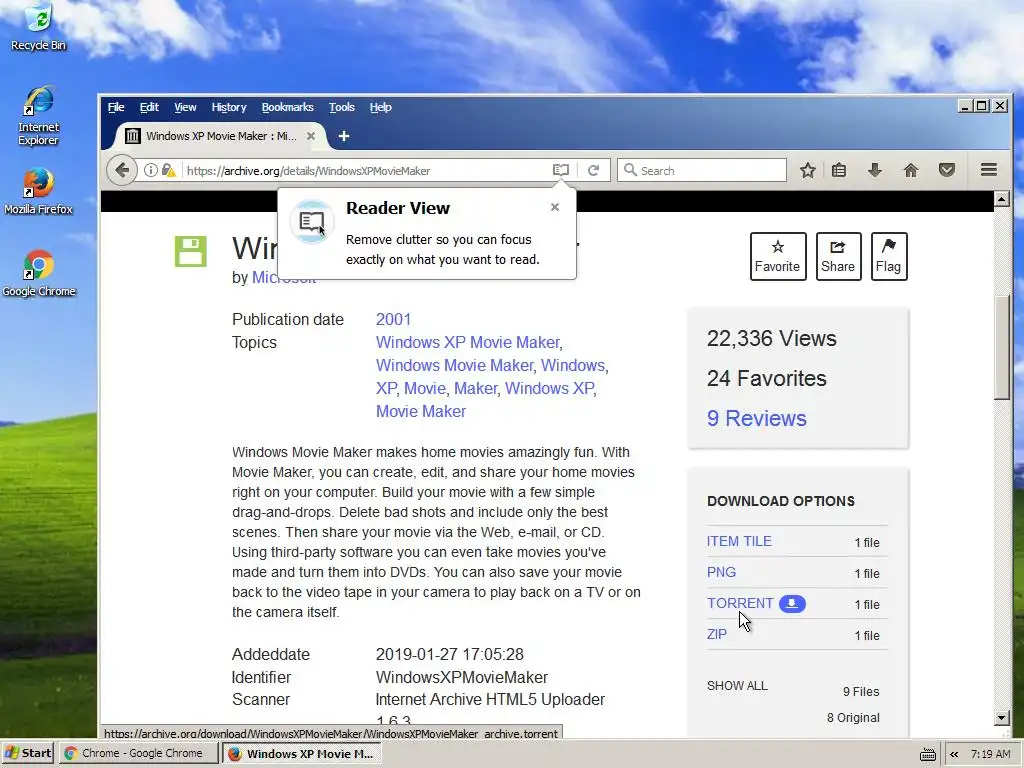Toggle Reader View icon in address bar
Image resolution: width=1024 pixels, height=768 pixels.
tap(561, 170)
